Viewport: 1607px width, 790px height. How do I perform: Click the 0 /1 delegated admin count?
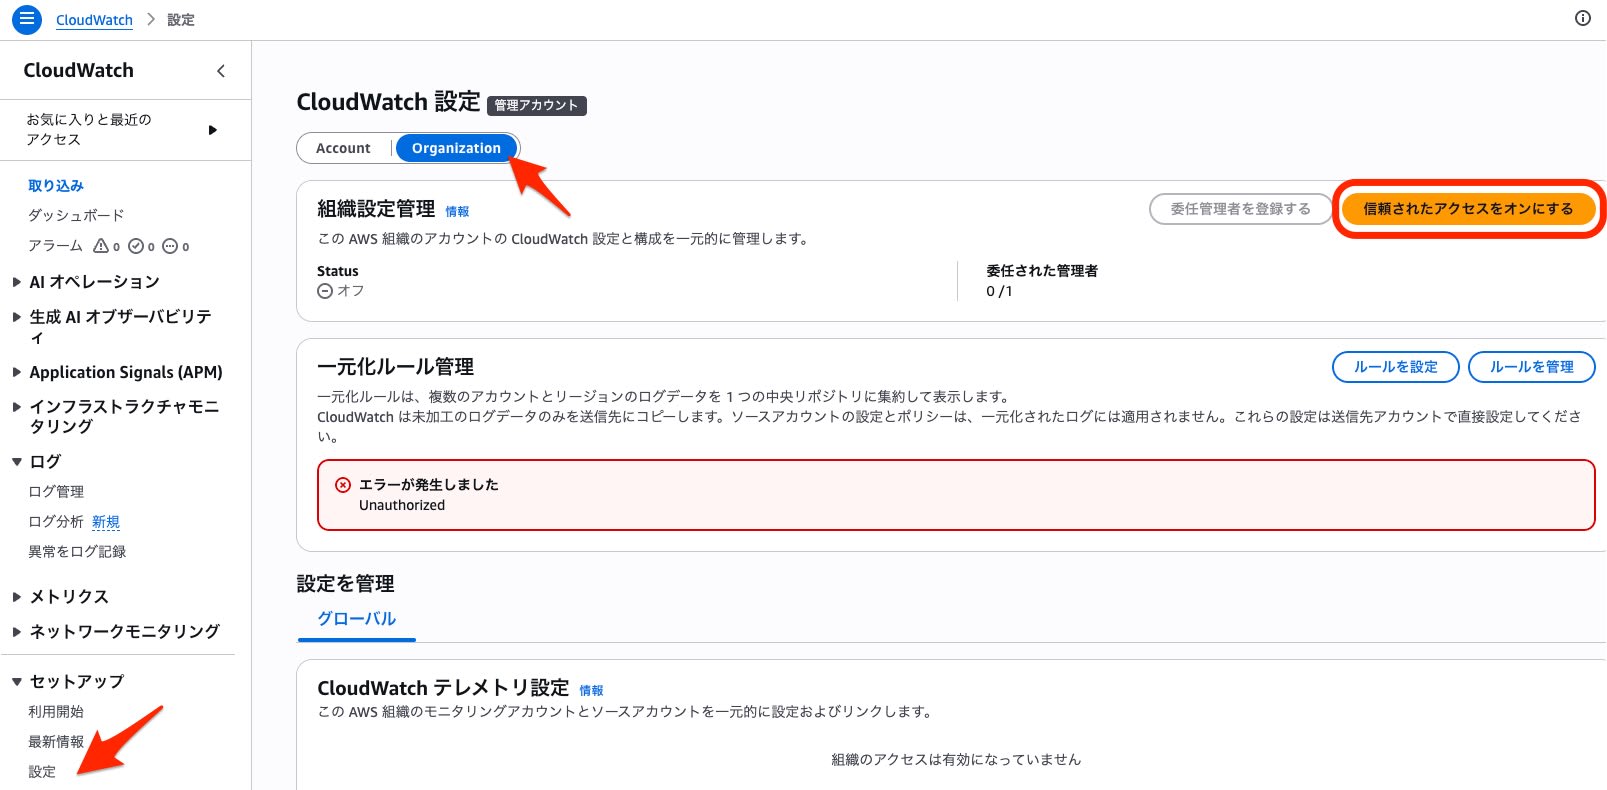coord(999,291)
